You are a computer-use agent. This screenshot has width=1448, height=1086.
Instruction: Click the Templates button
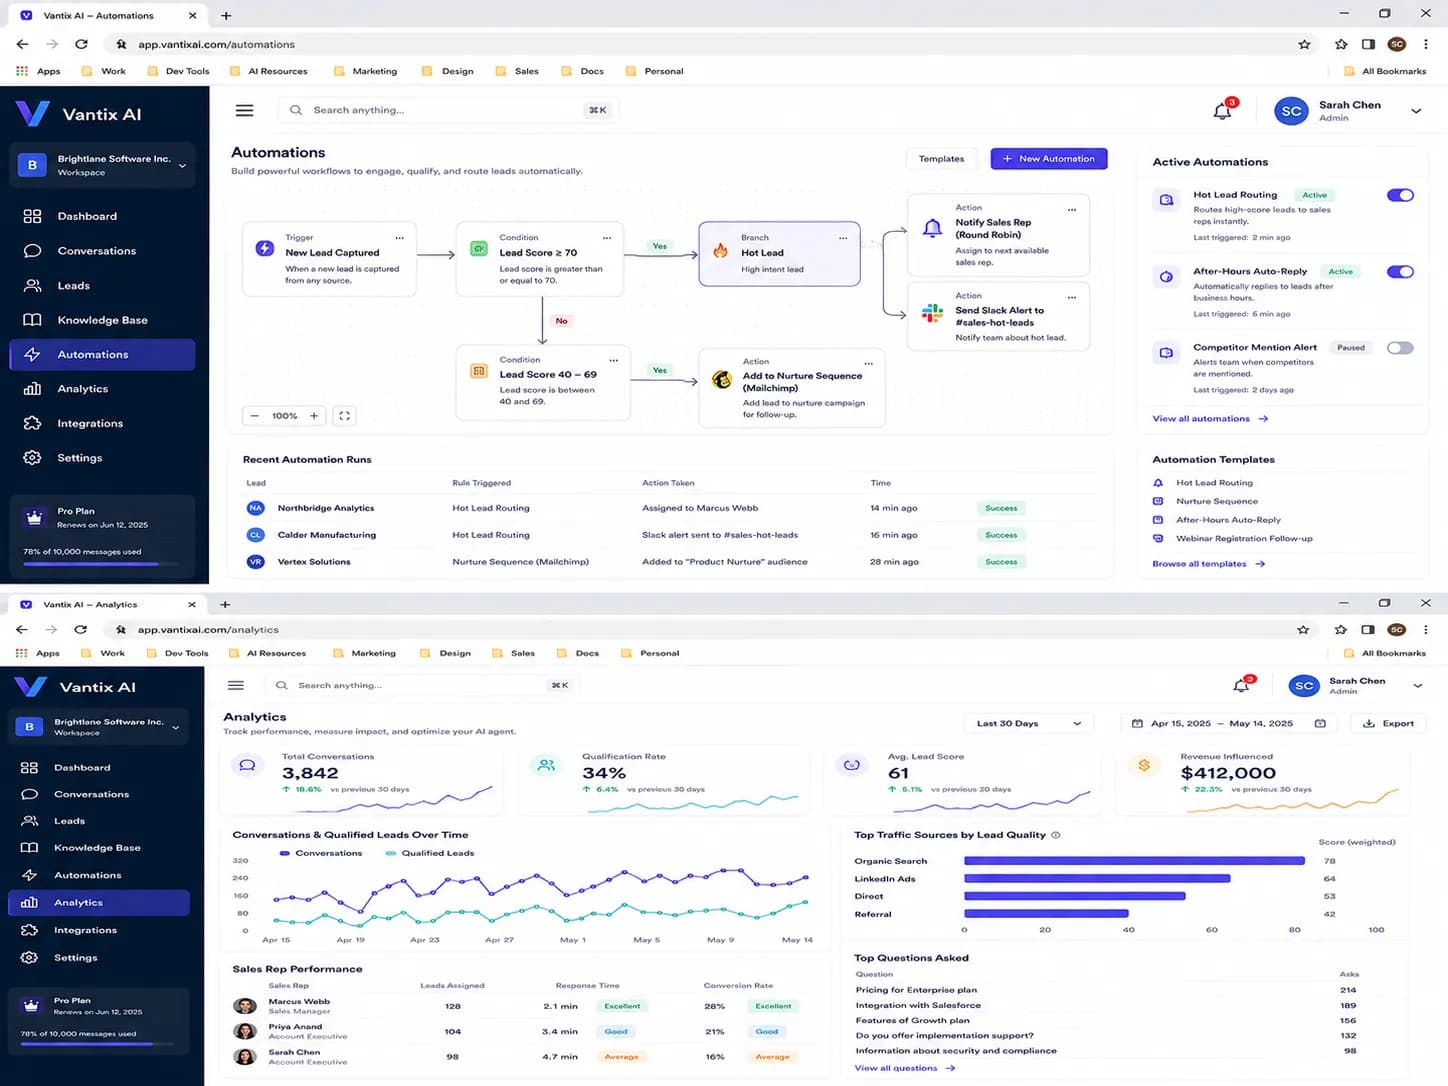coord(941,159)
